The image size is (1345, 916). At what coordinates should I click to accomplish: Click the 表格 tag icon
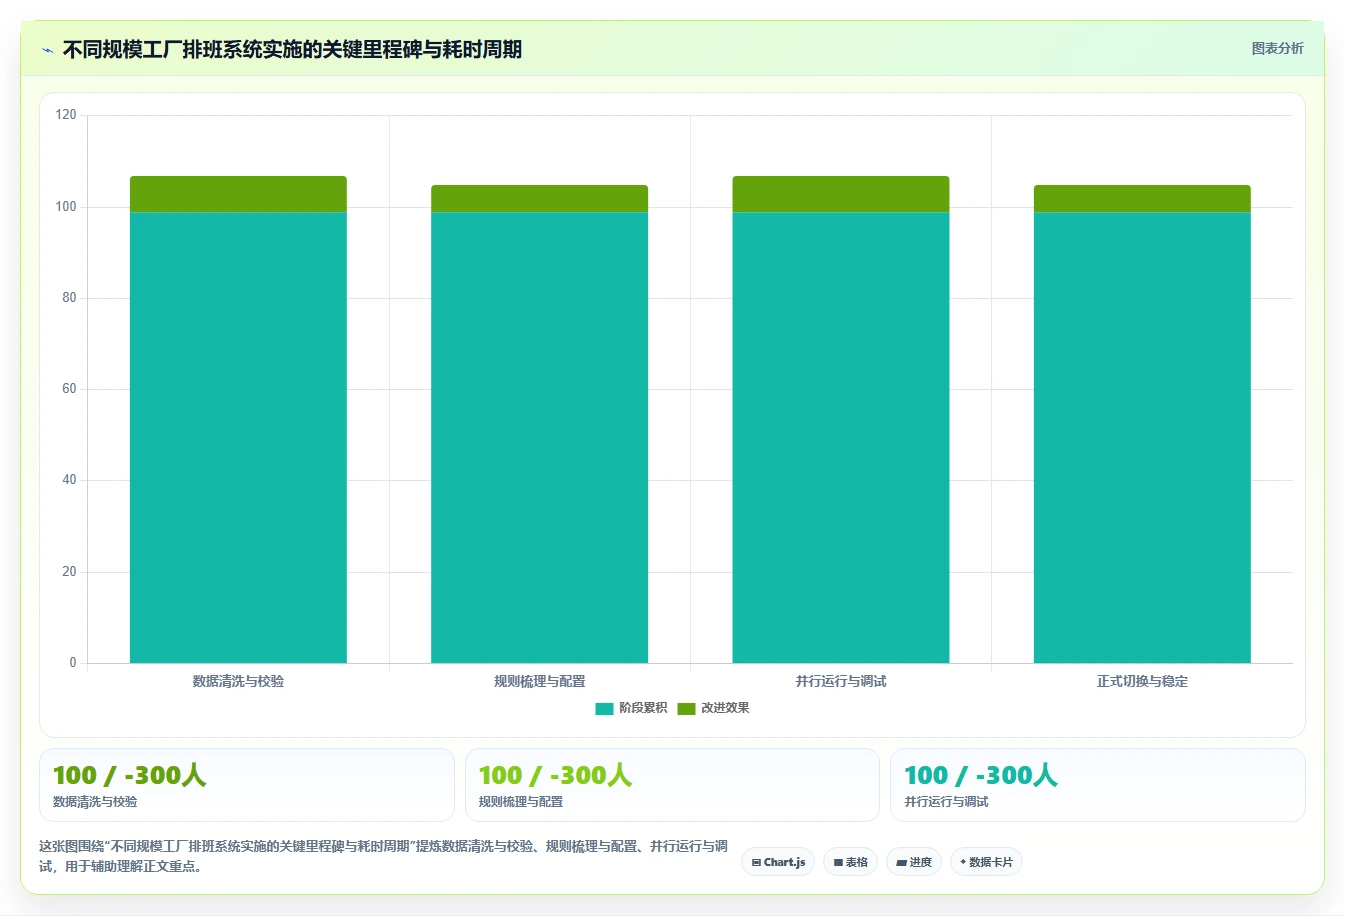coord(838,862)
